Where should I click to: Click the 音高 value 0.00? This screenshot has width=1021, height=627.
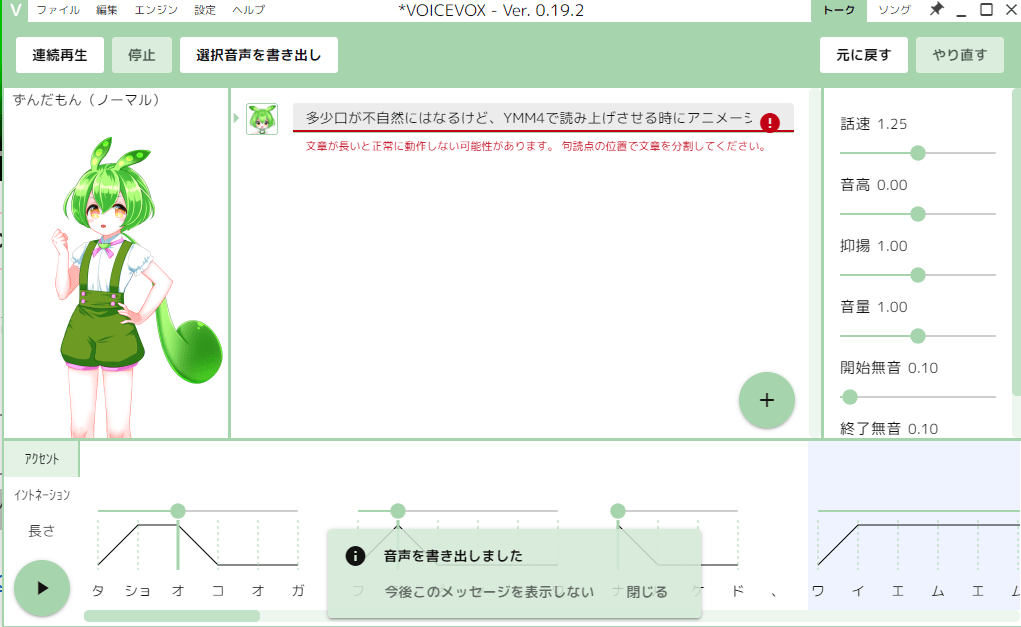892,185
